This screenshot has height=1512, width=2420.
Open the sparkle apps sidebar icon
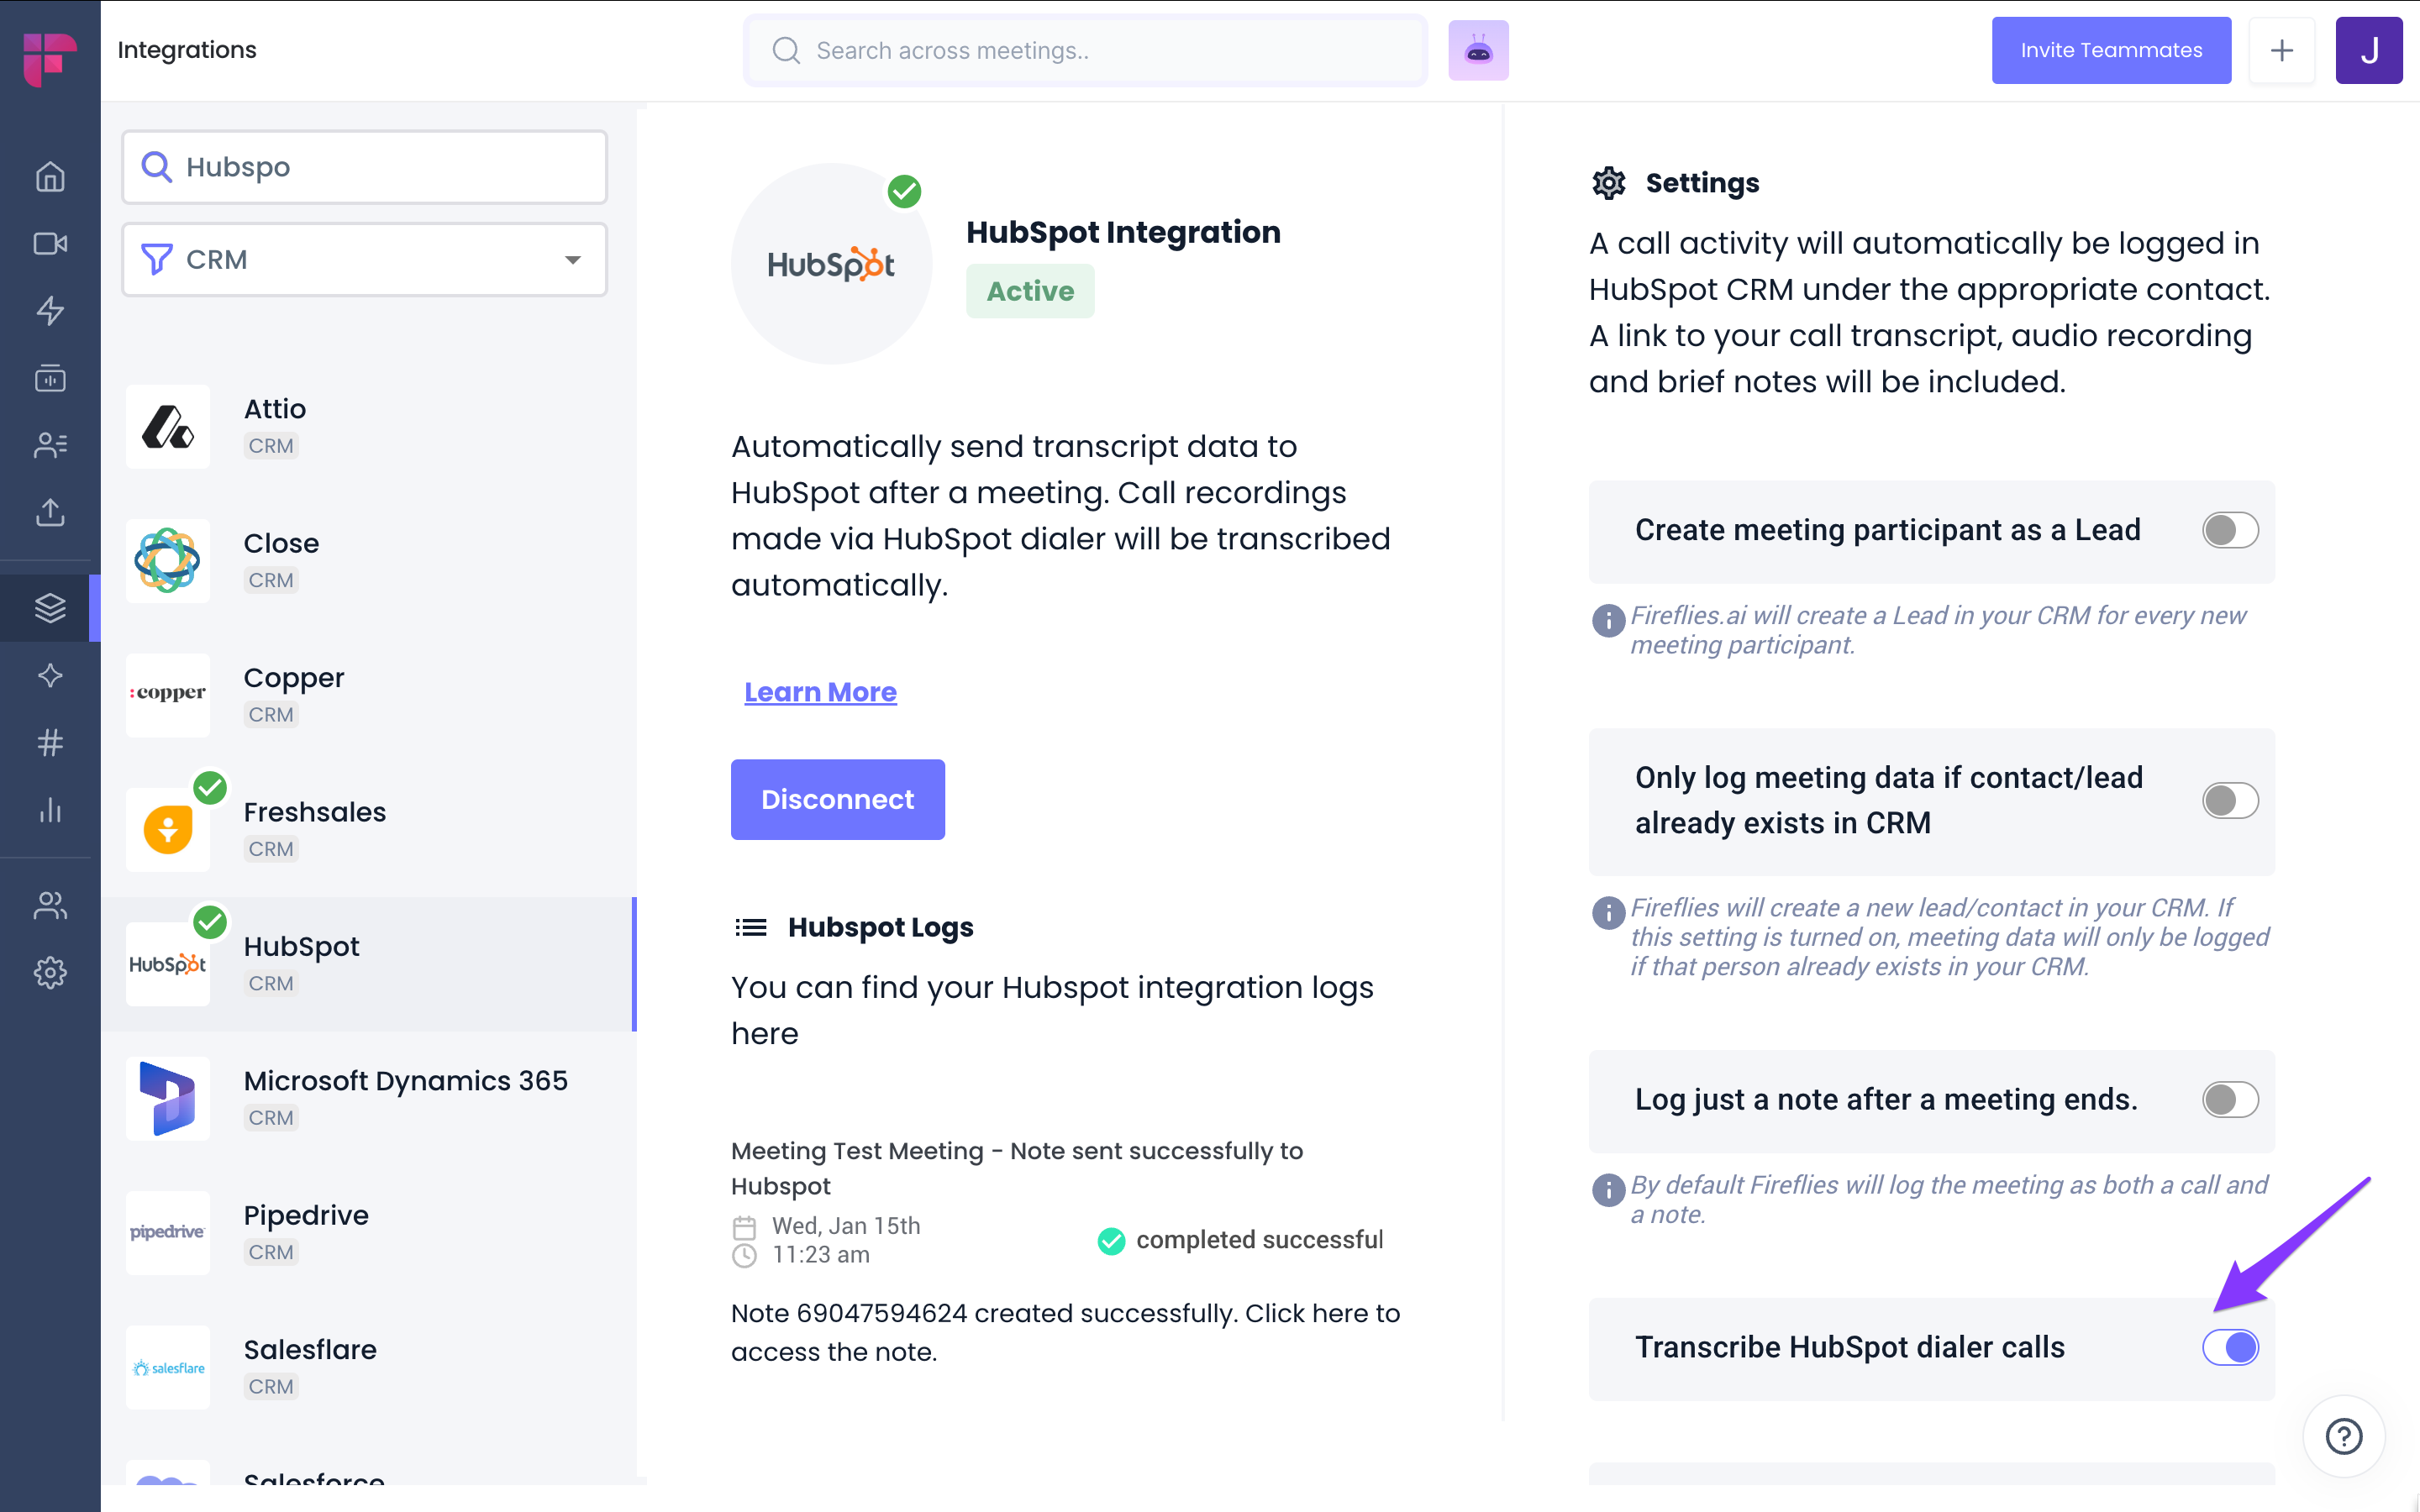[x=50, y=675]
